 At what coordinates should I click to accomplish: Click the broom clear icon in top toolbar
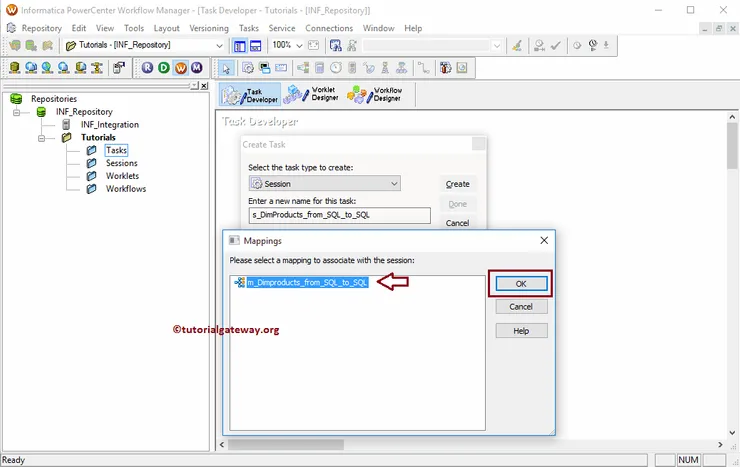tap(517, 46)
